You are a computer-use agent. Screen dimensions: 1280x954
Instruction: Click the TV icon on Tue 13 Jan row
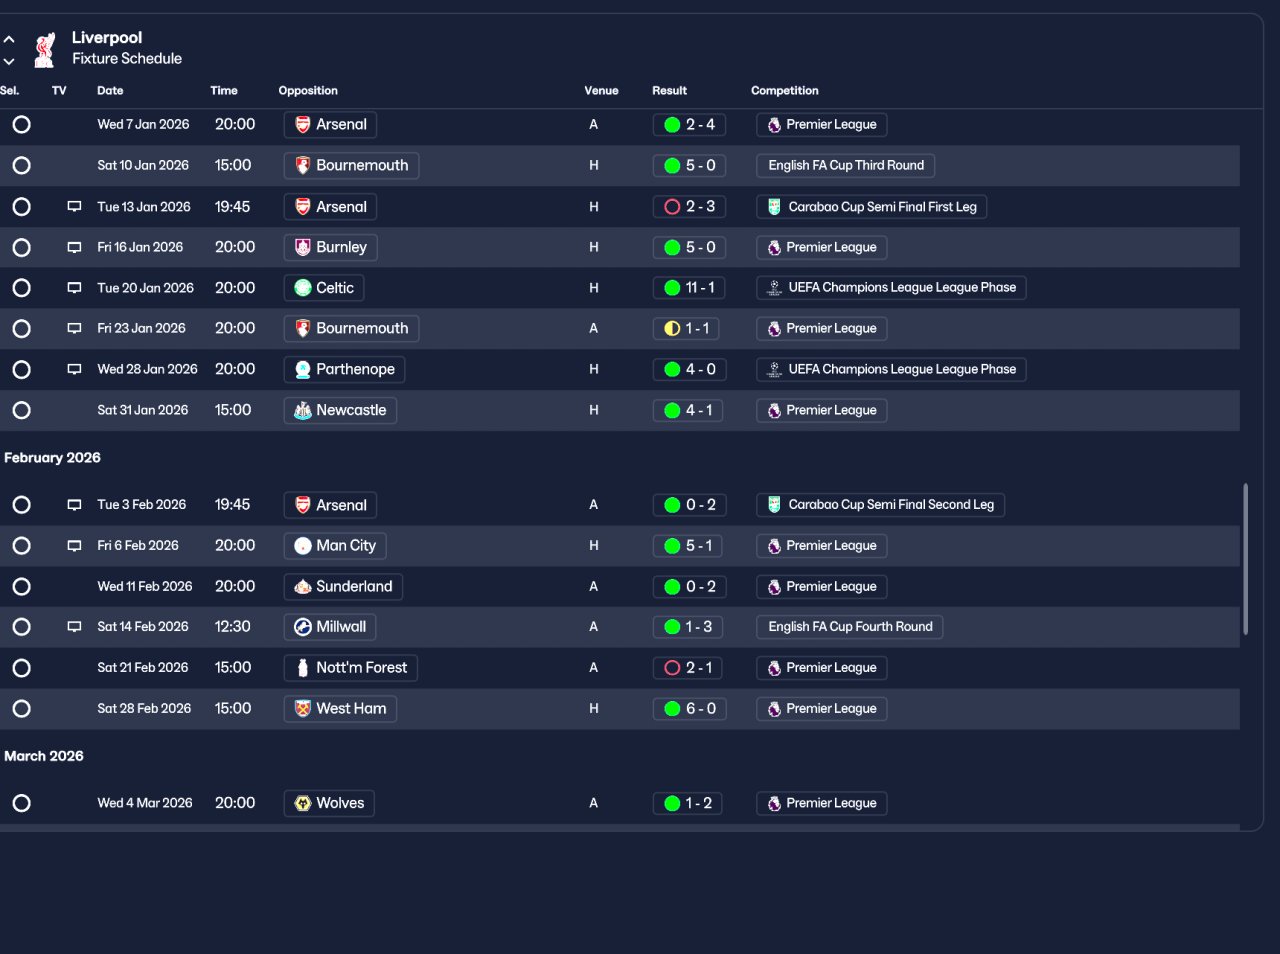click(x=74, y=207)
